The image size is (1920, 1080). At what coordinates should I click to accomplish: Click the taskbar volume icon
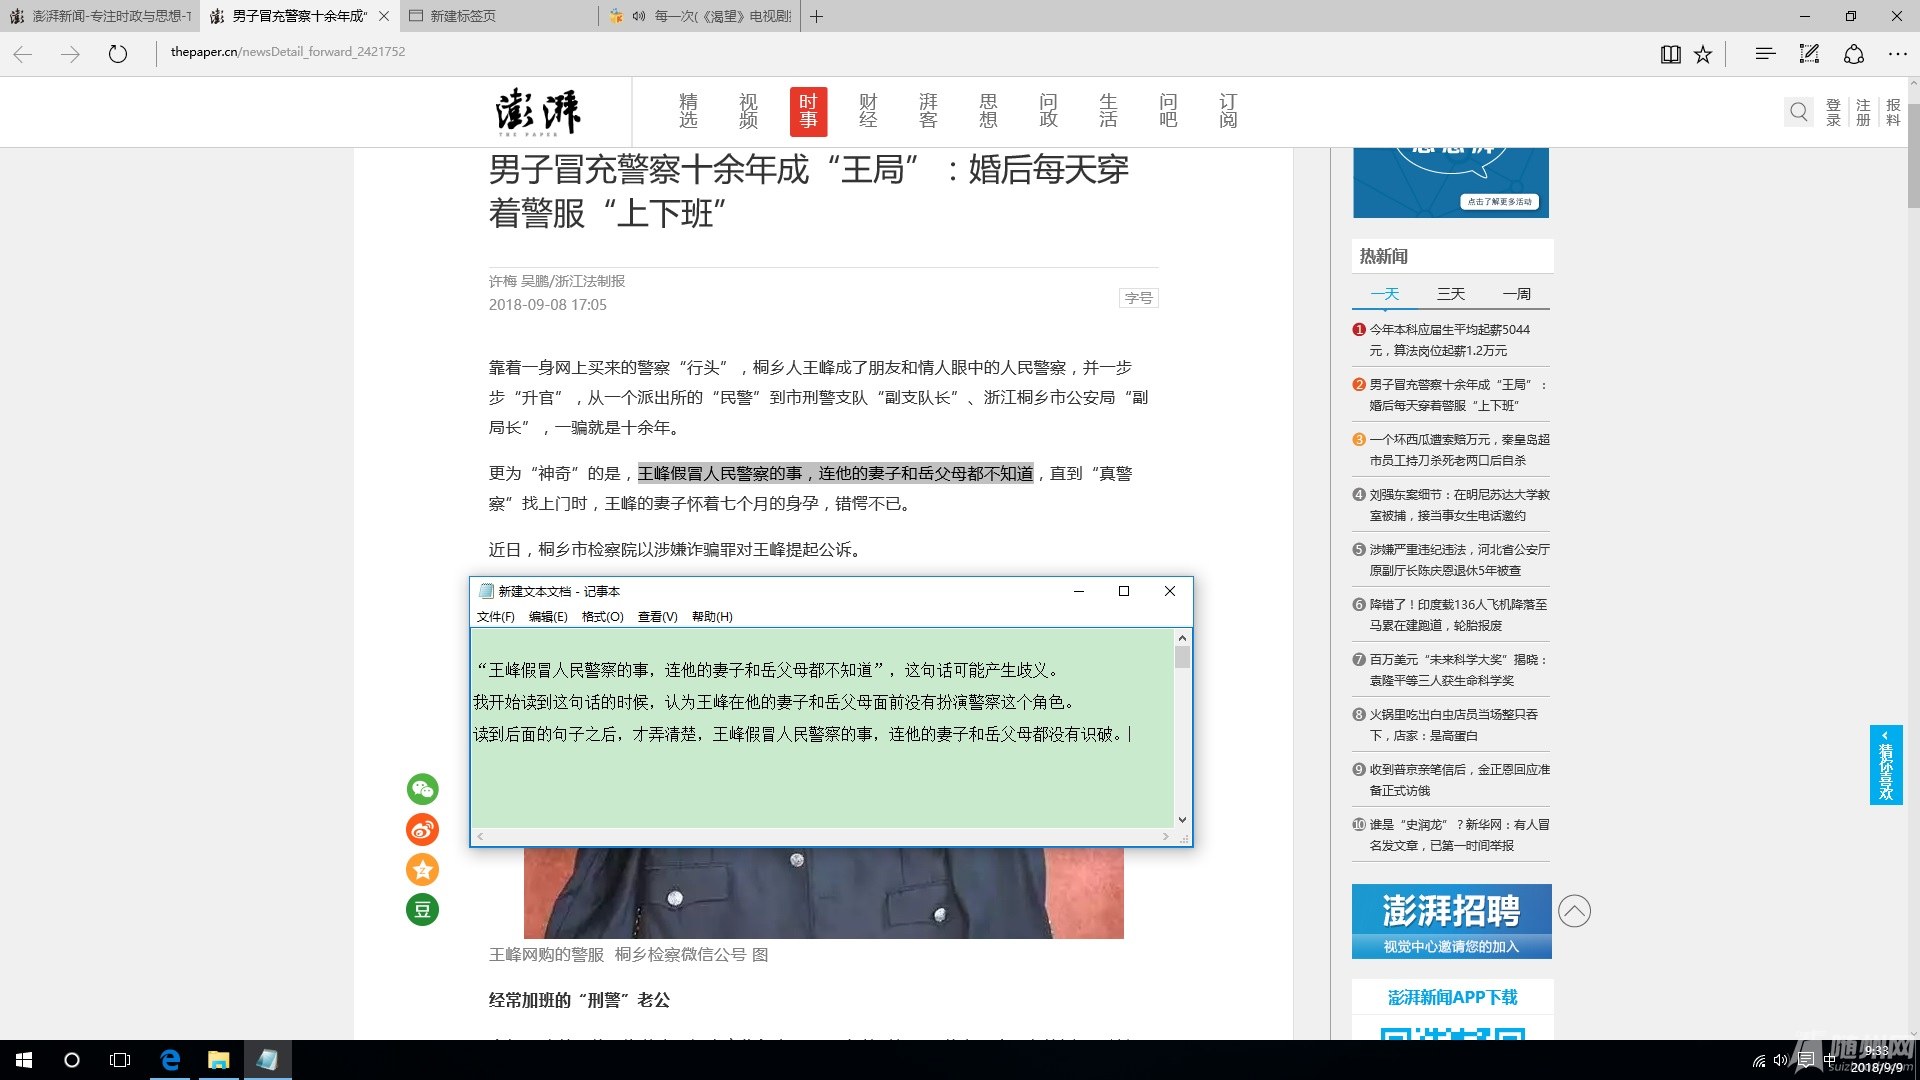tap(1780, 1061)
